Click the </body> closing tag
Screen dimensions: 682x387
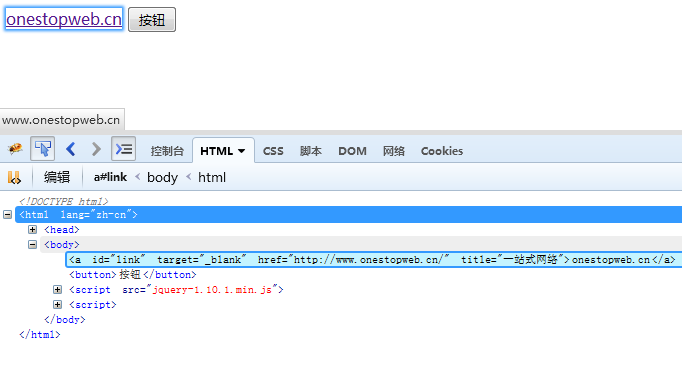[65, 320]
